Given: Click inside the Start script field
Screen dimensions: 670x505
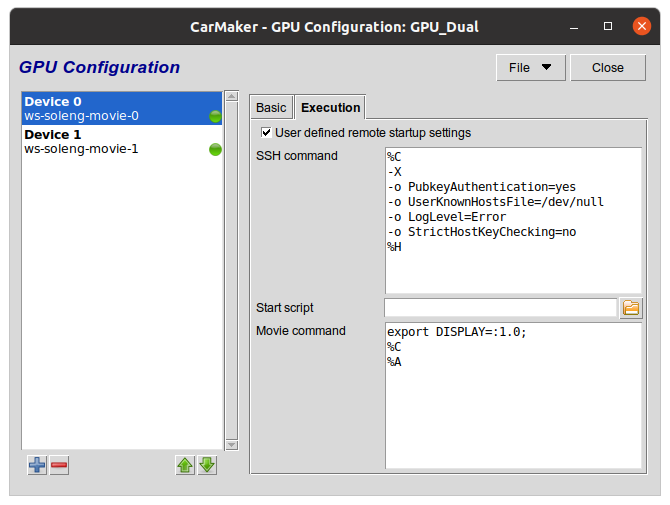Looking at the screenshot, I should click(500, 308).
